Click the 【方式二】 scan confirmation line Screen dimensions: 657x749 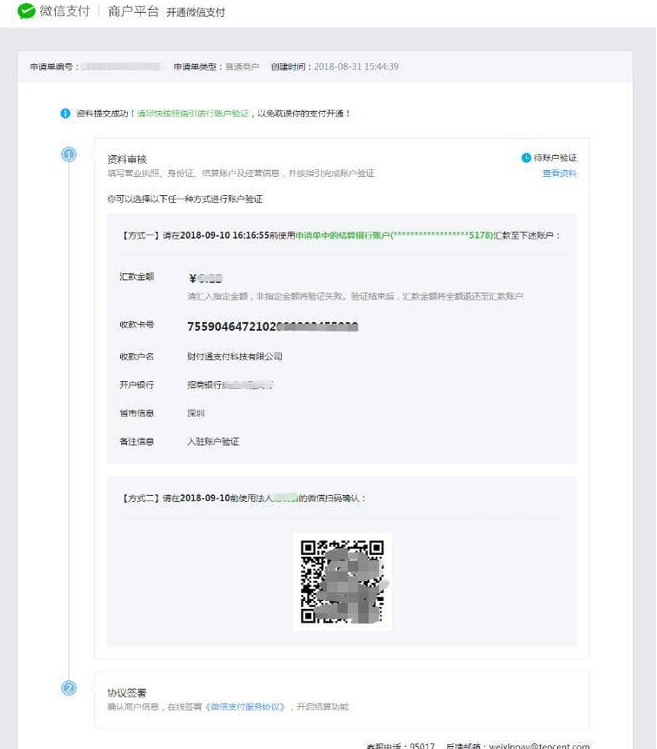point(244,498)
